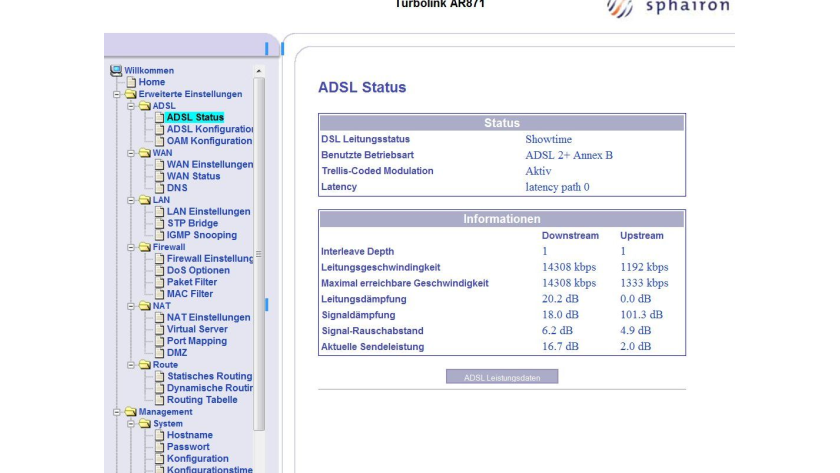Click the sidebar scrollbar up arrow

pyautogui.click(x=259, y=71)
